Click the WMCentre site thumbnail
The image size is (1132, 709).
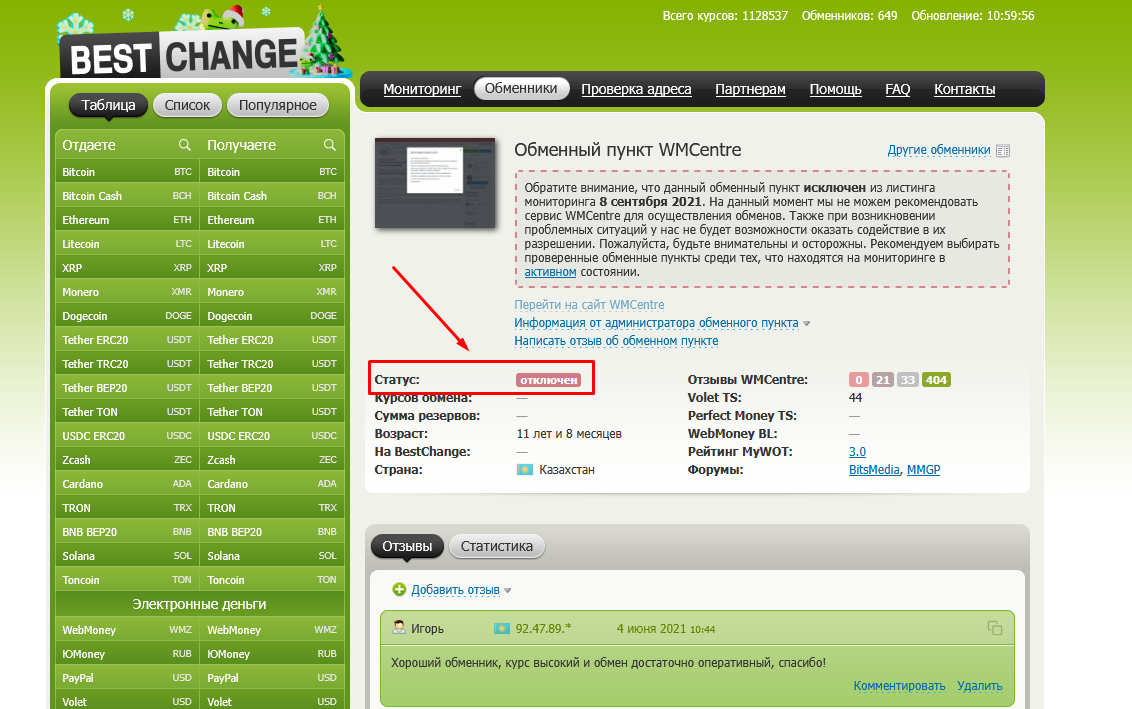[x=435, y=183]
